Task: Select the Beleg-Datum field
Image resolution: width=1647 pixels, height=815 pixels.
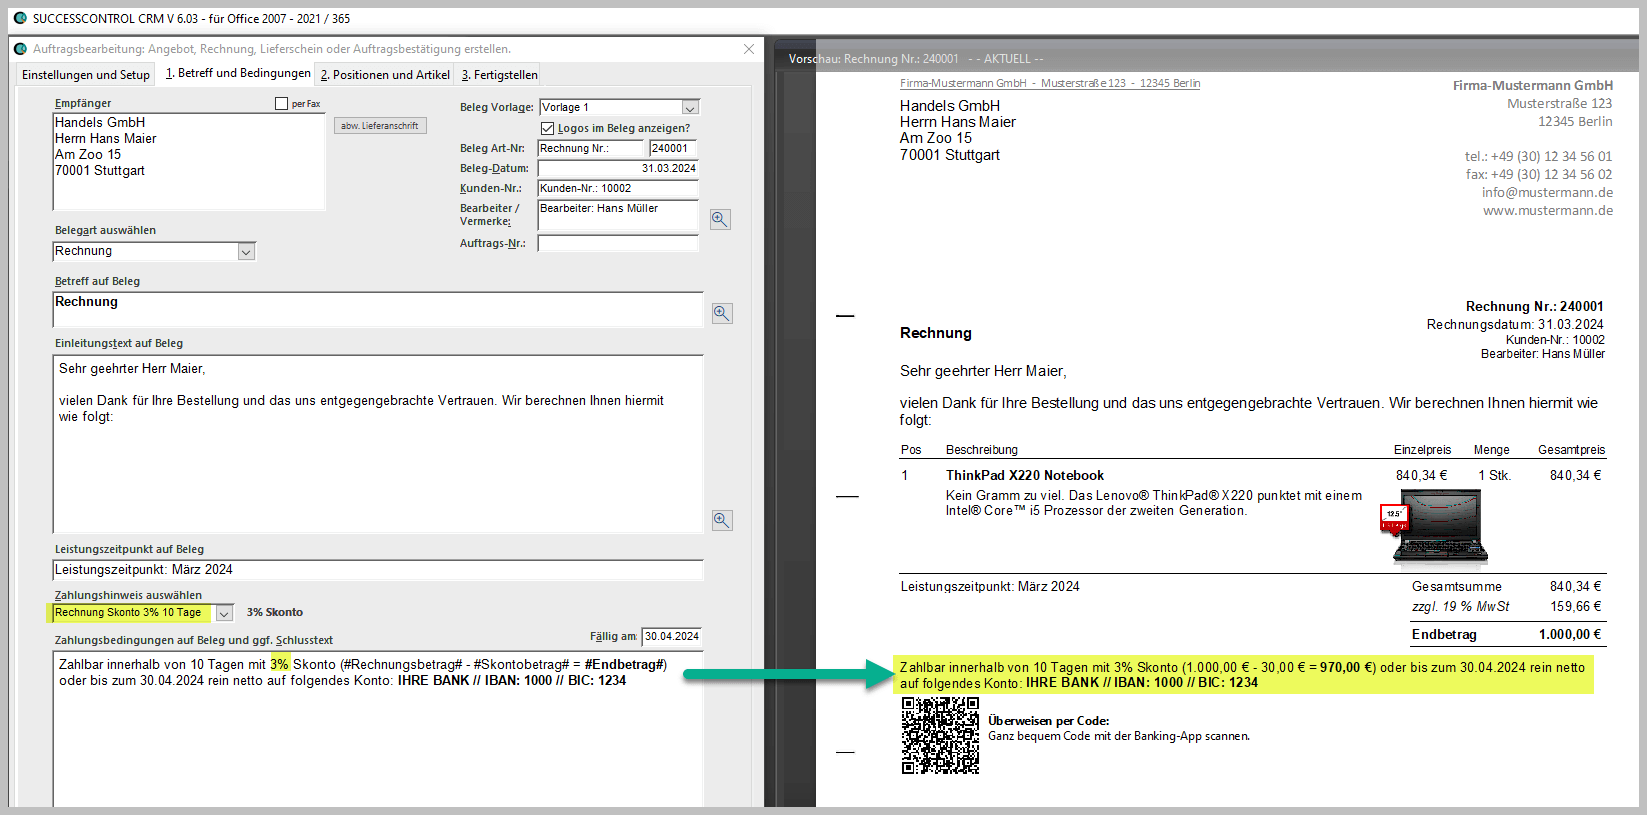Action: (617, 168)
